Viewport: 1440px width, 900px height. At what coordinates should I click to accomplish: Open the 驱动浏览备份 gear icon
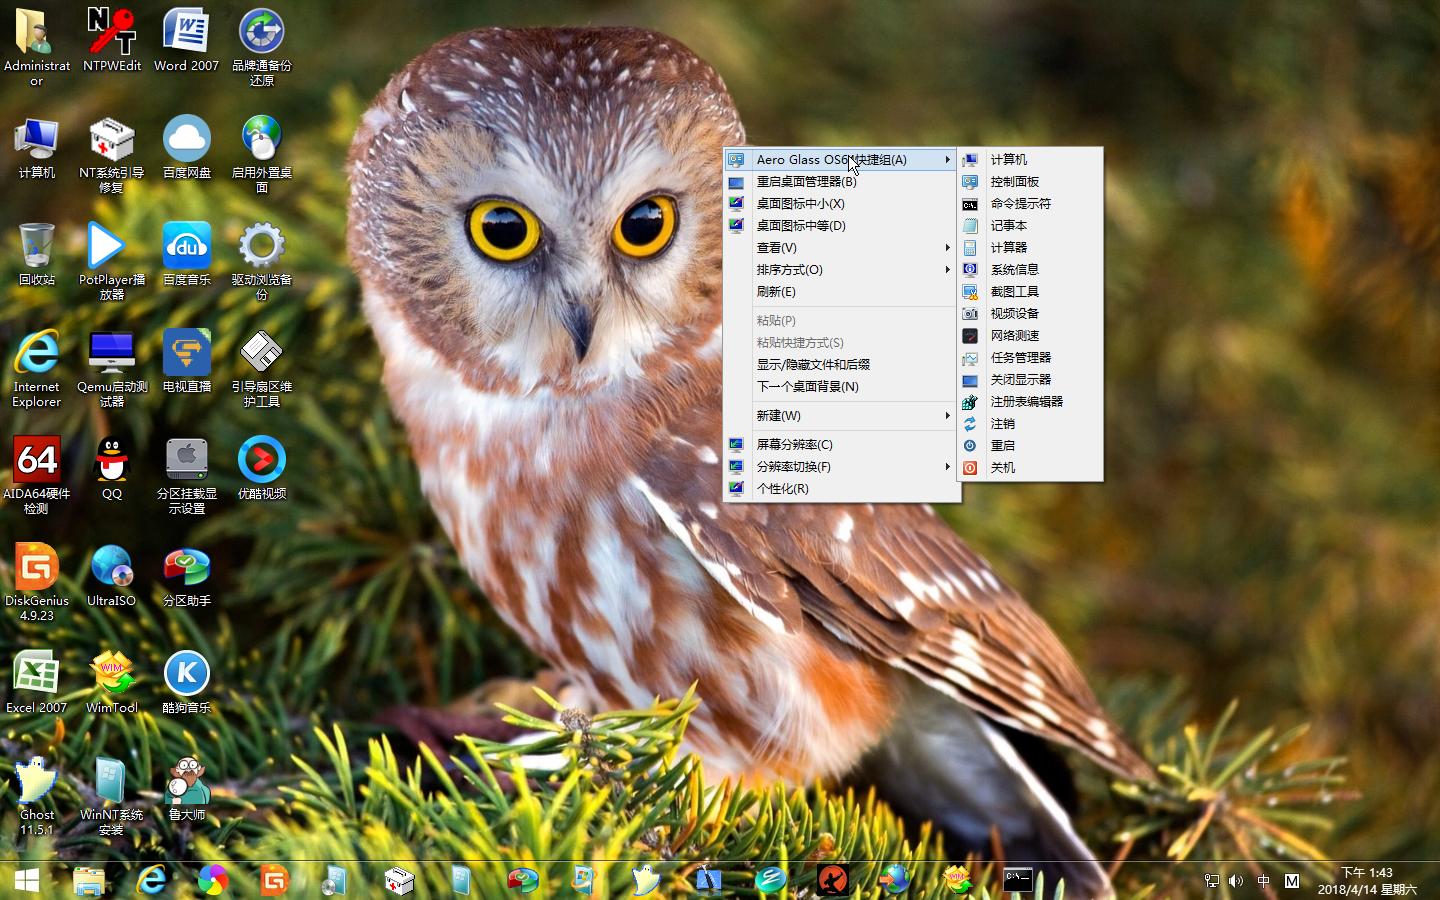click(x=262, y=261)
